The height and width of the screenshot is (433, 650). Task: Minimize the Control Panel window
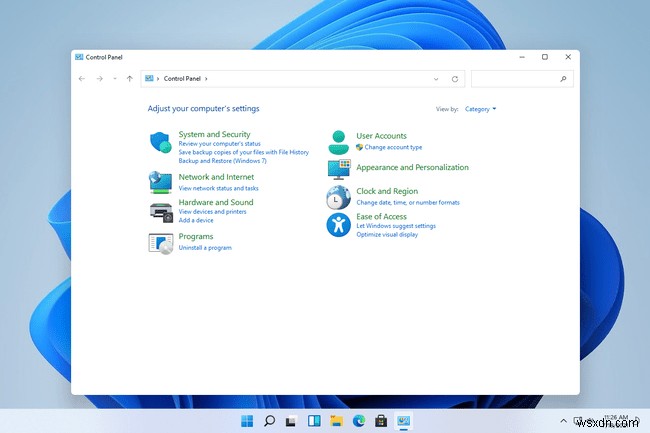pos(522,57)
